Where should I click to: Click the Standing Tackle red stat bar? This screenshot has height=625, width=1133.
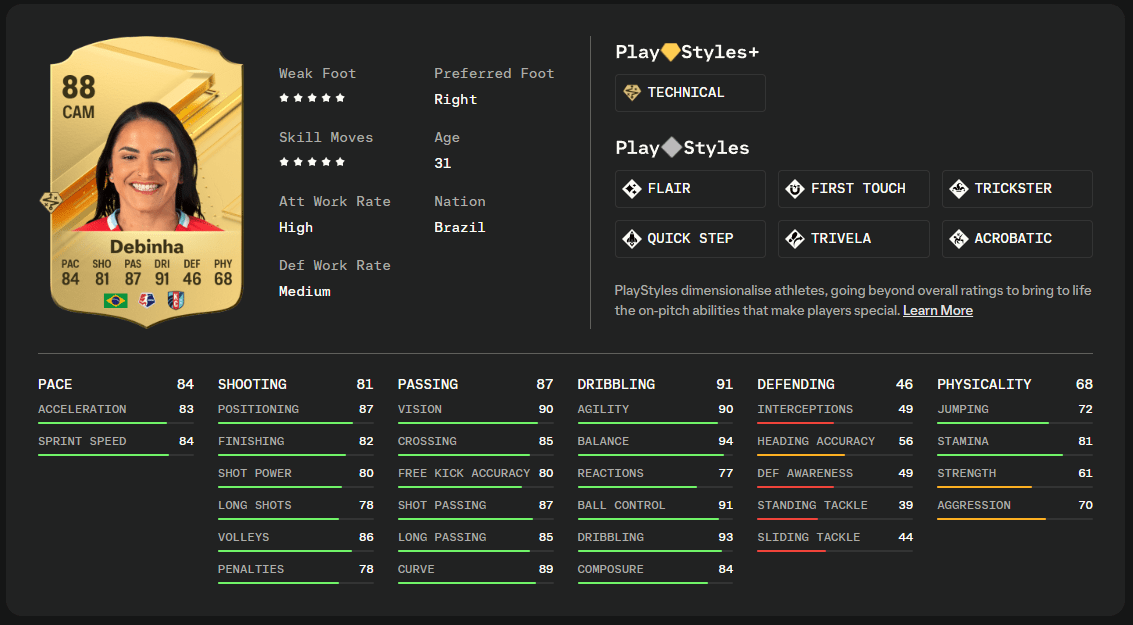pyautogui.click(x=835, y=519)
